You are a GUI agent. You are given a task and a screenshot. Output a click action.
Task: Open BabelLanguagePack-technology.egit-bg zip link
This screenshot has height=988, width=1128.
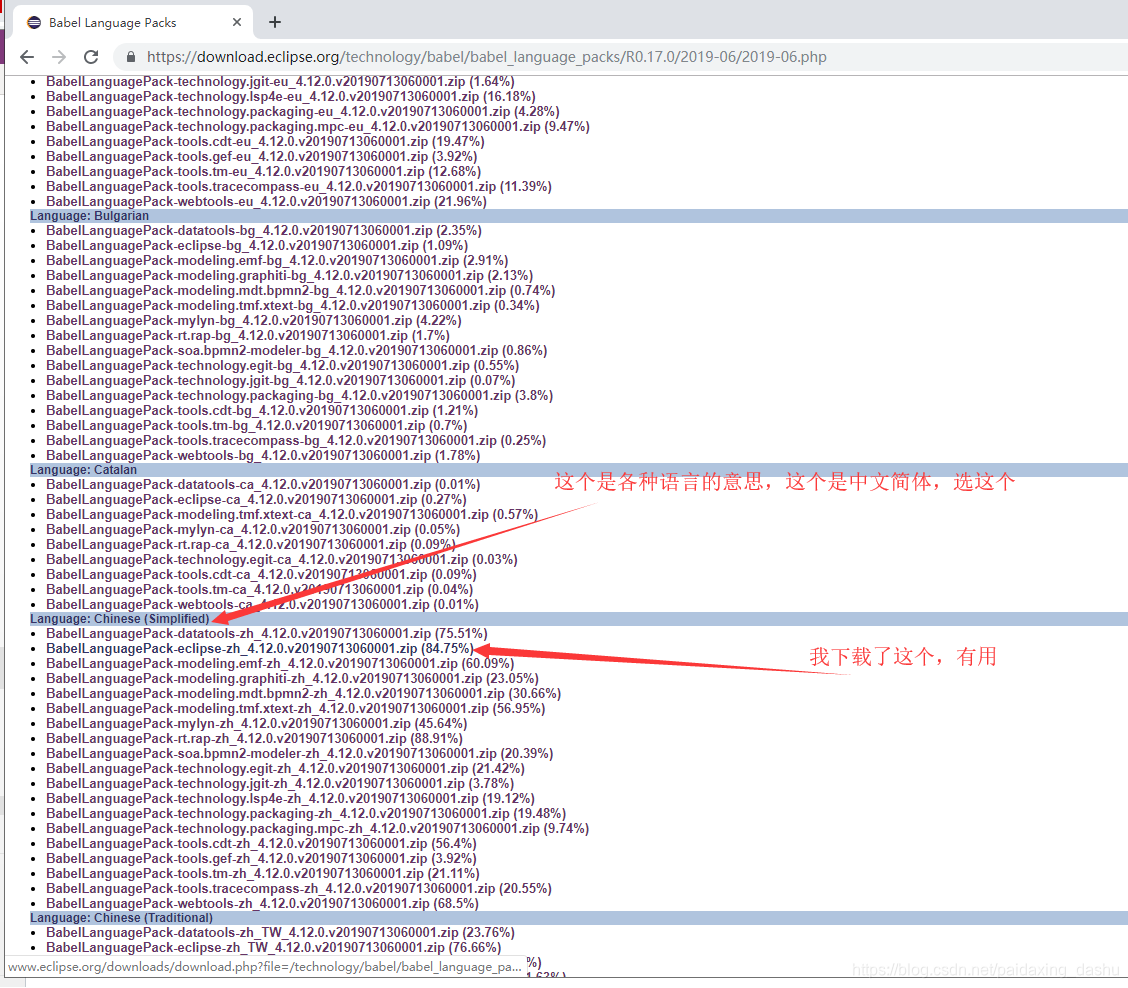[283, 366]
